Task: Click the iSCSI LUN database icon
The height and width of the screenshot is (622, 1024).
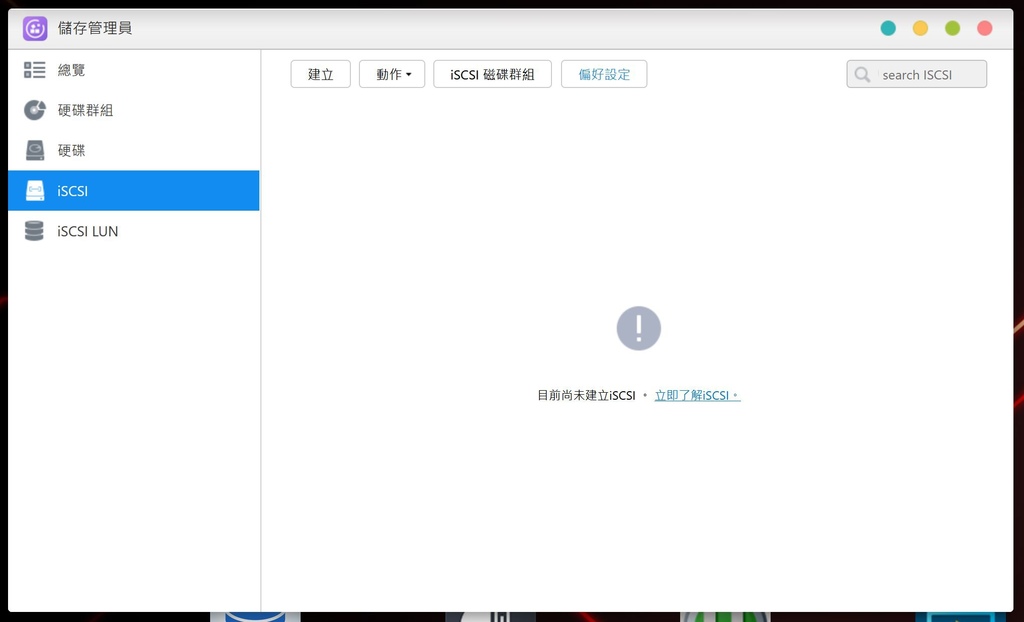Action: [34, 231]
